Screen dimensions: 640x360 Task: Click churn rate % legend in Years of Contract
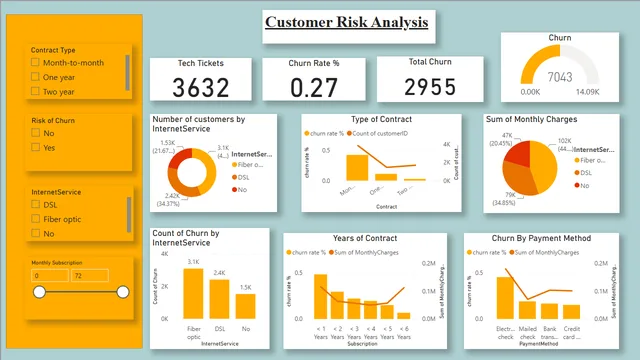306,253
